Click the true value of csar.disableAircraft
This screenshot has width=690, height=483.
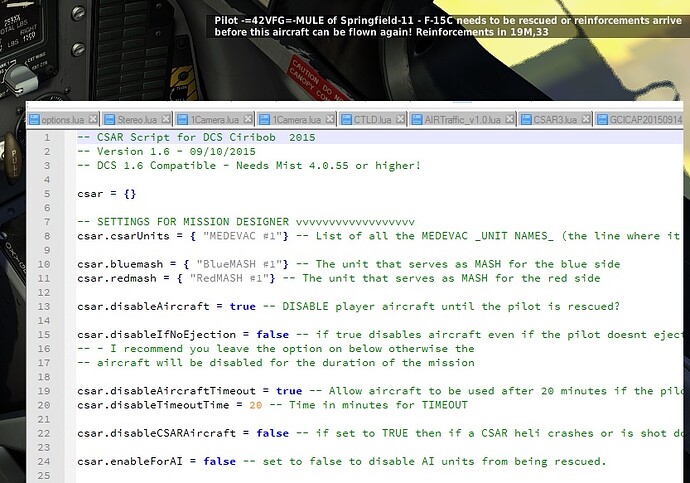coord(244,306)
